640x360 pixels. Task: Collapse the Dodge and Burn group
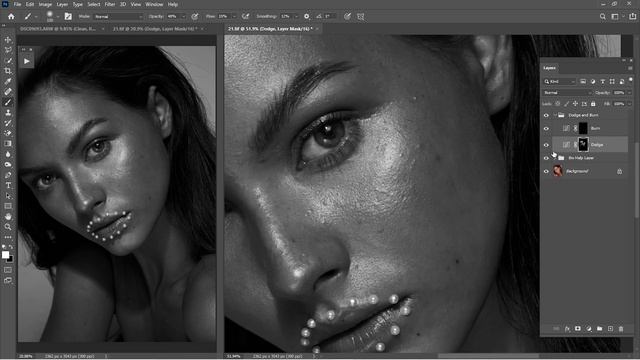555,116
